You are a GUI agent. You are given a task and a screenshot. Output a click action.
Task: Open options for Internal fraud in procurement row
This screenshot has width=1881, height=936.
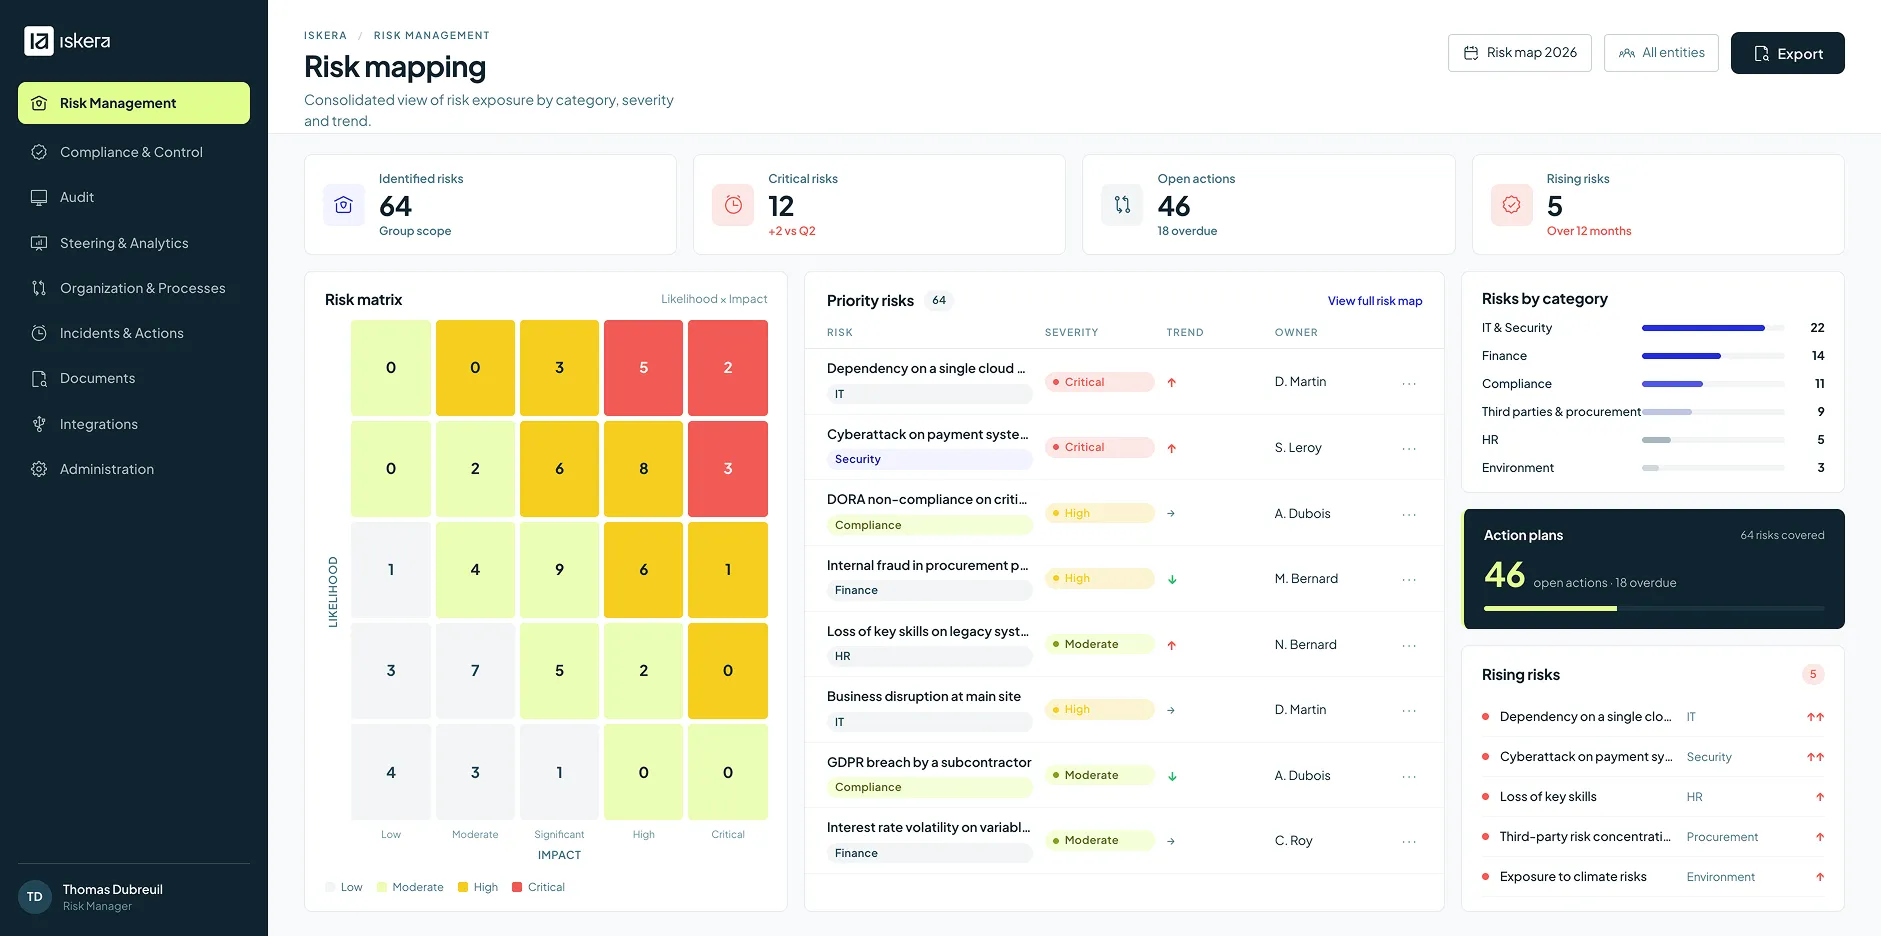click(1409, 579)
